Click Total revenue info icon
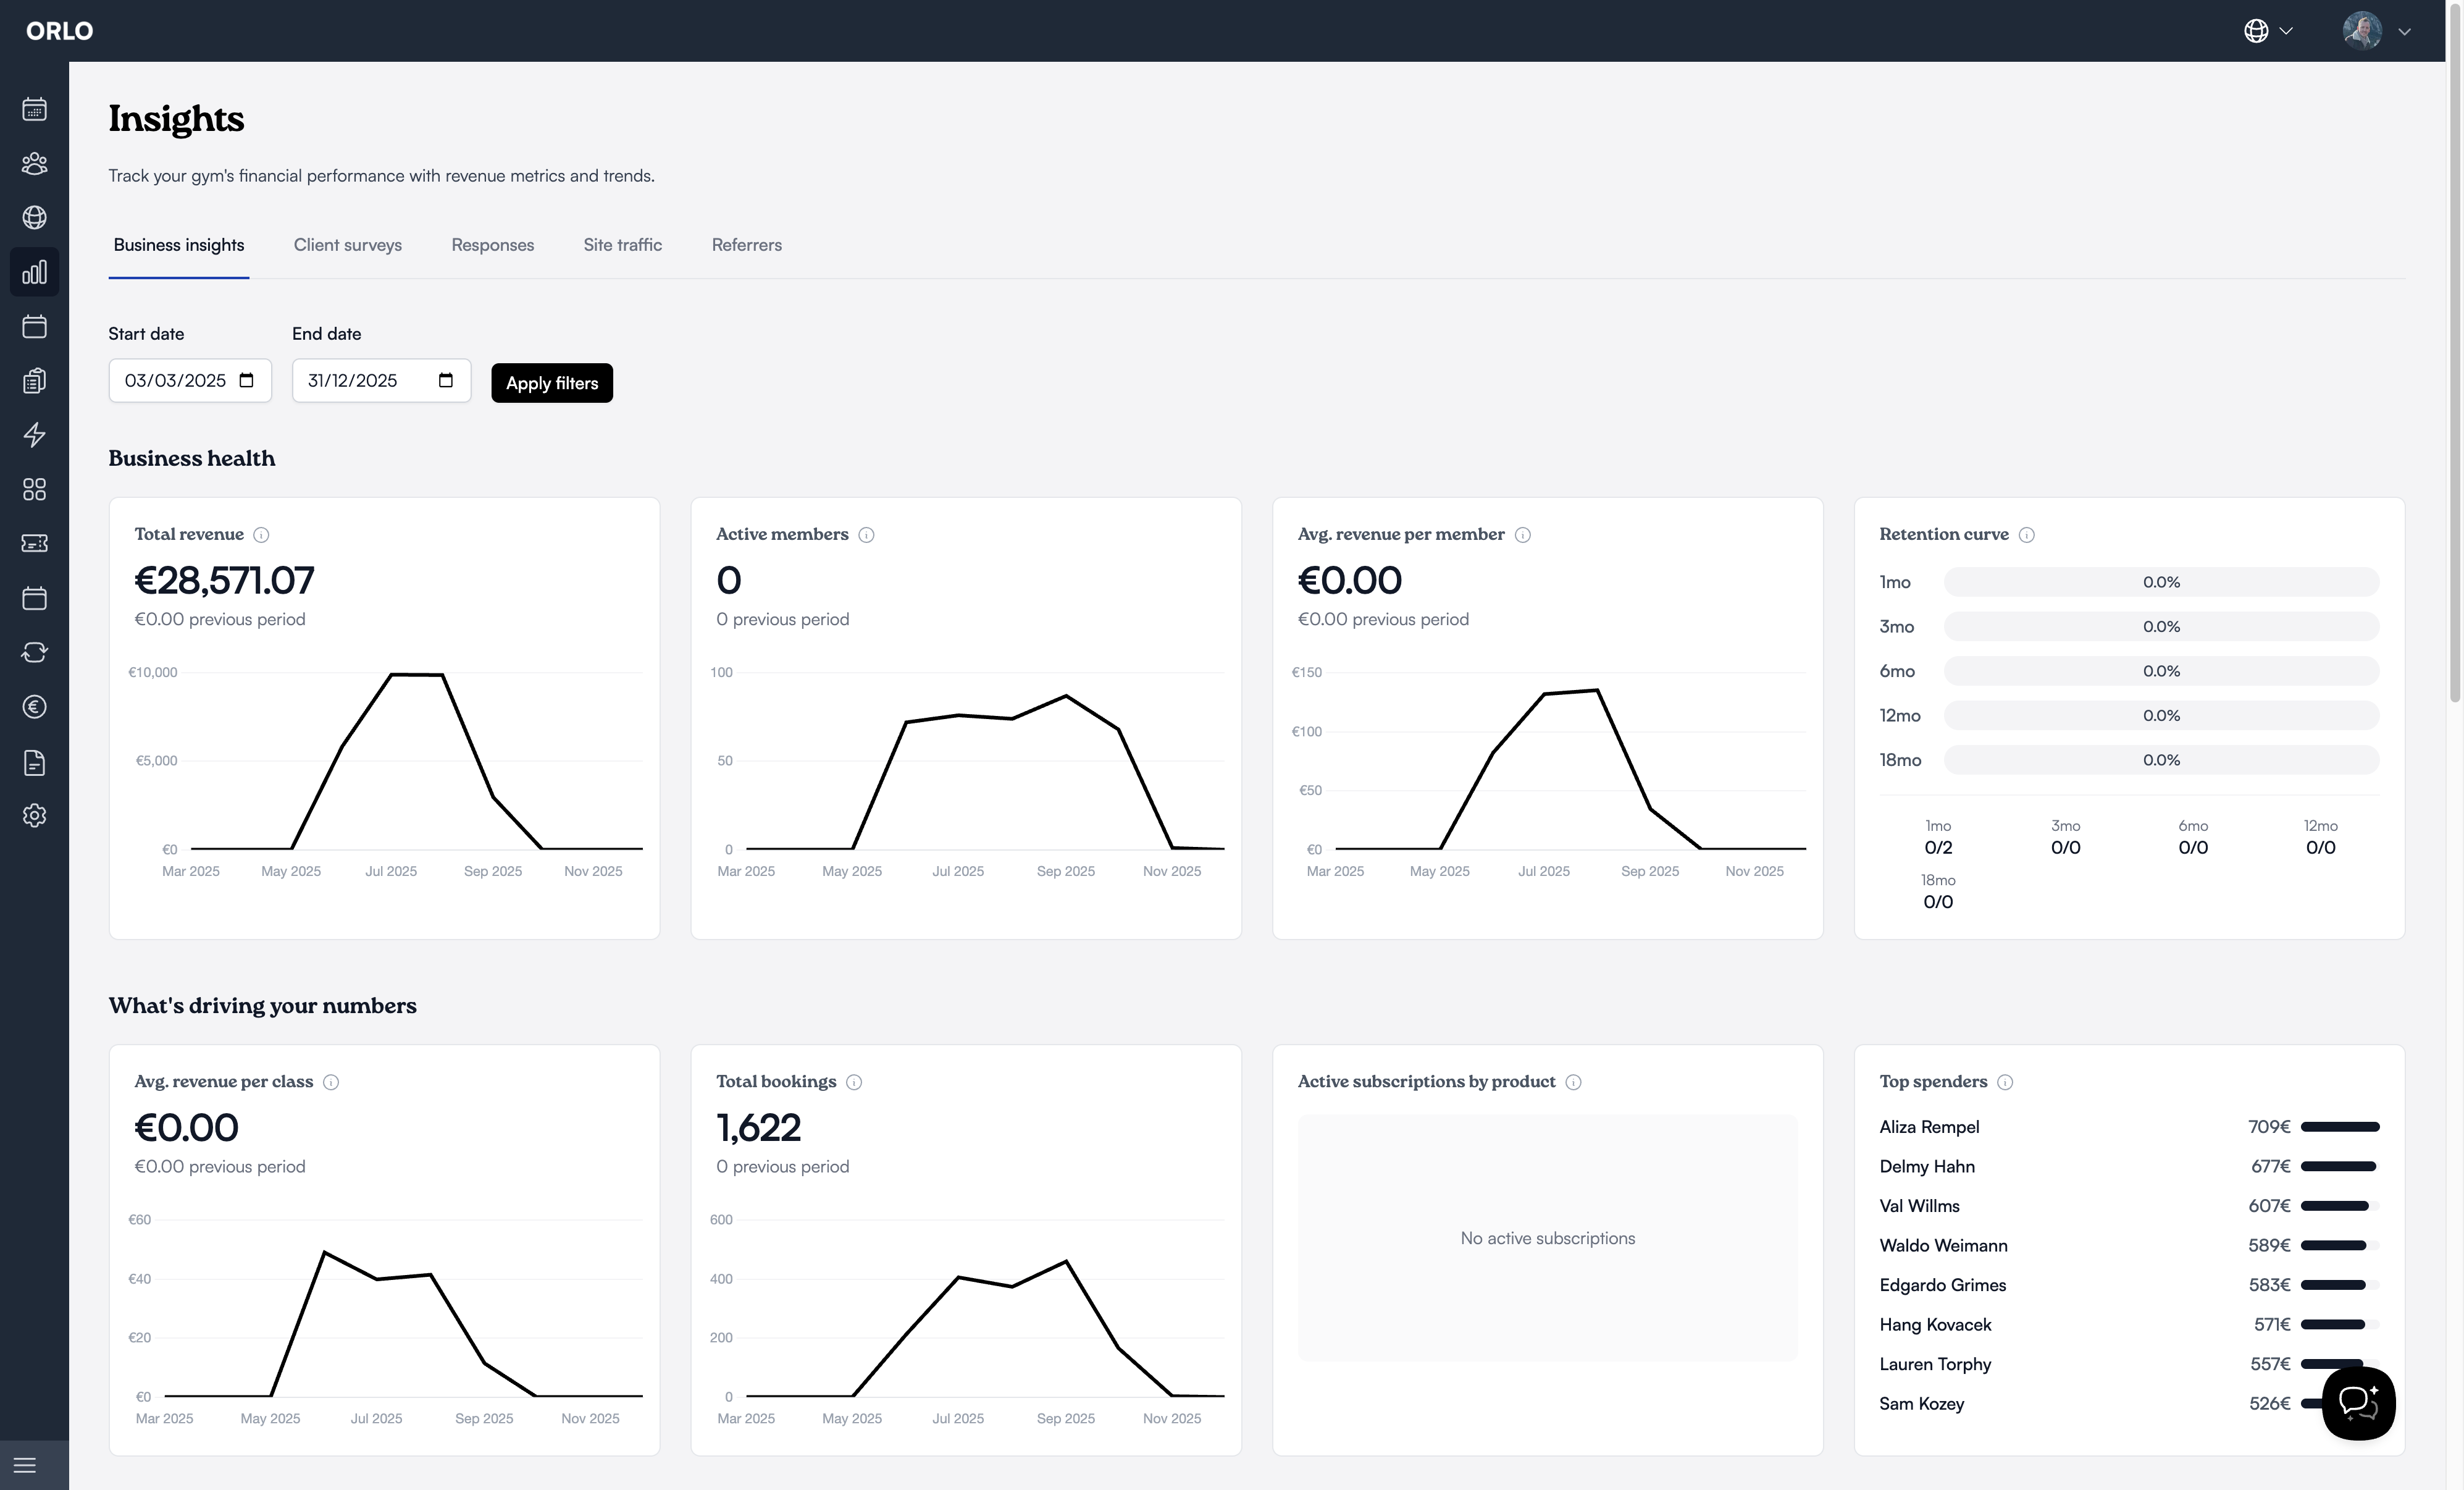This screenshot has height=1490, width=2464. tap(261, 535)
